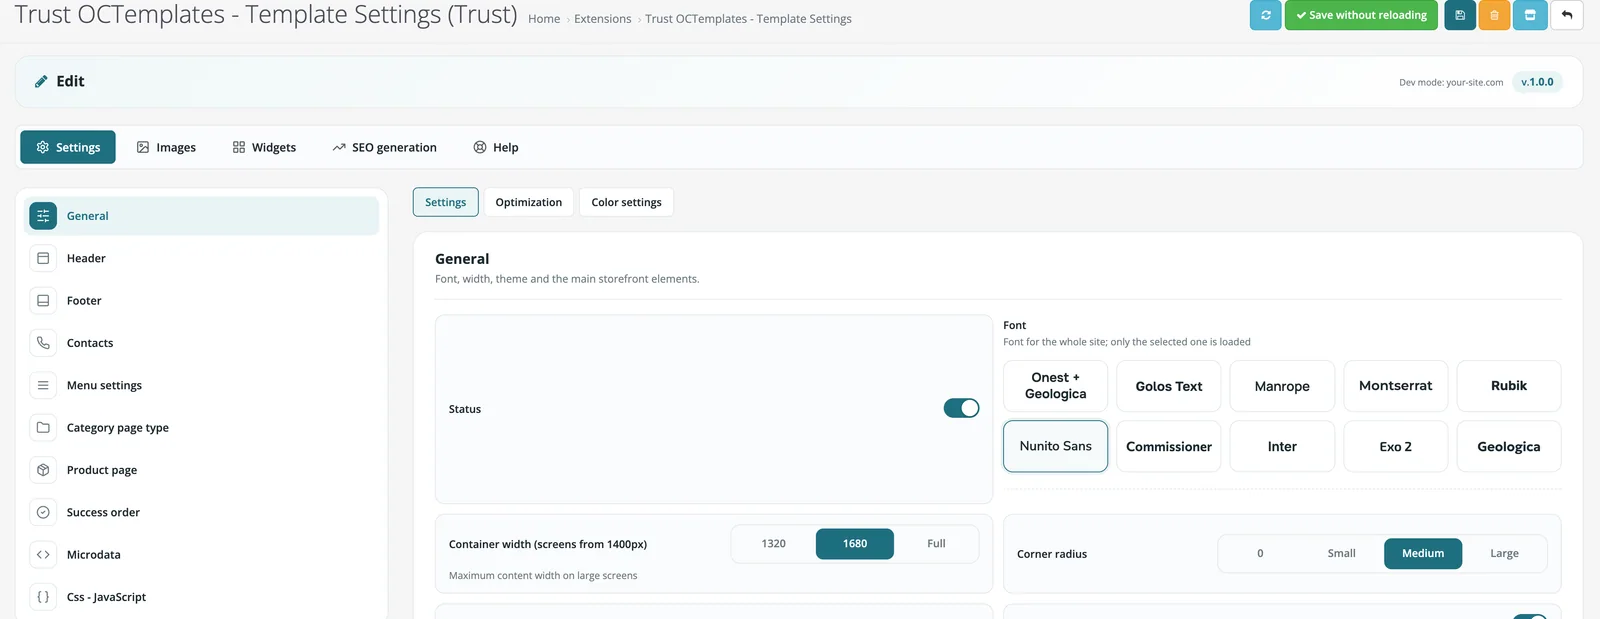
Task: Click the v.1.0.0 version badge
Action: coord(1537,82)
